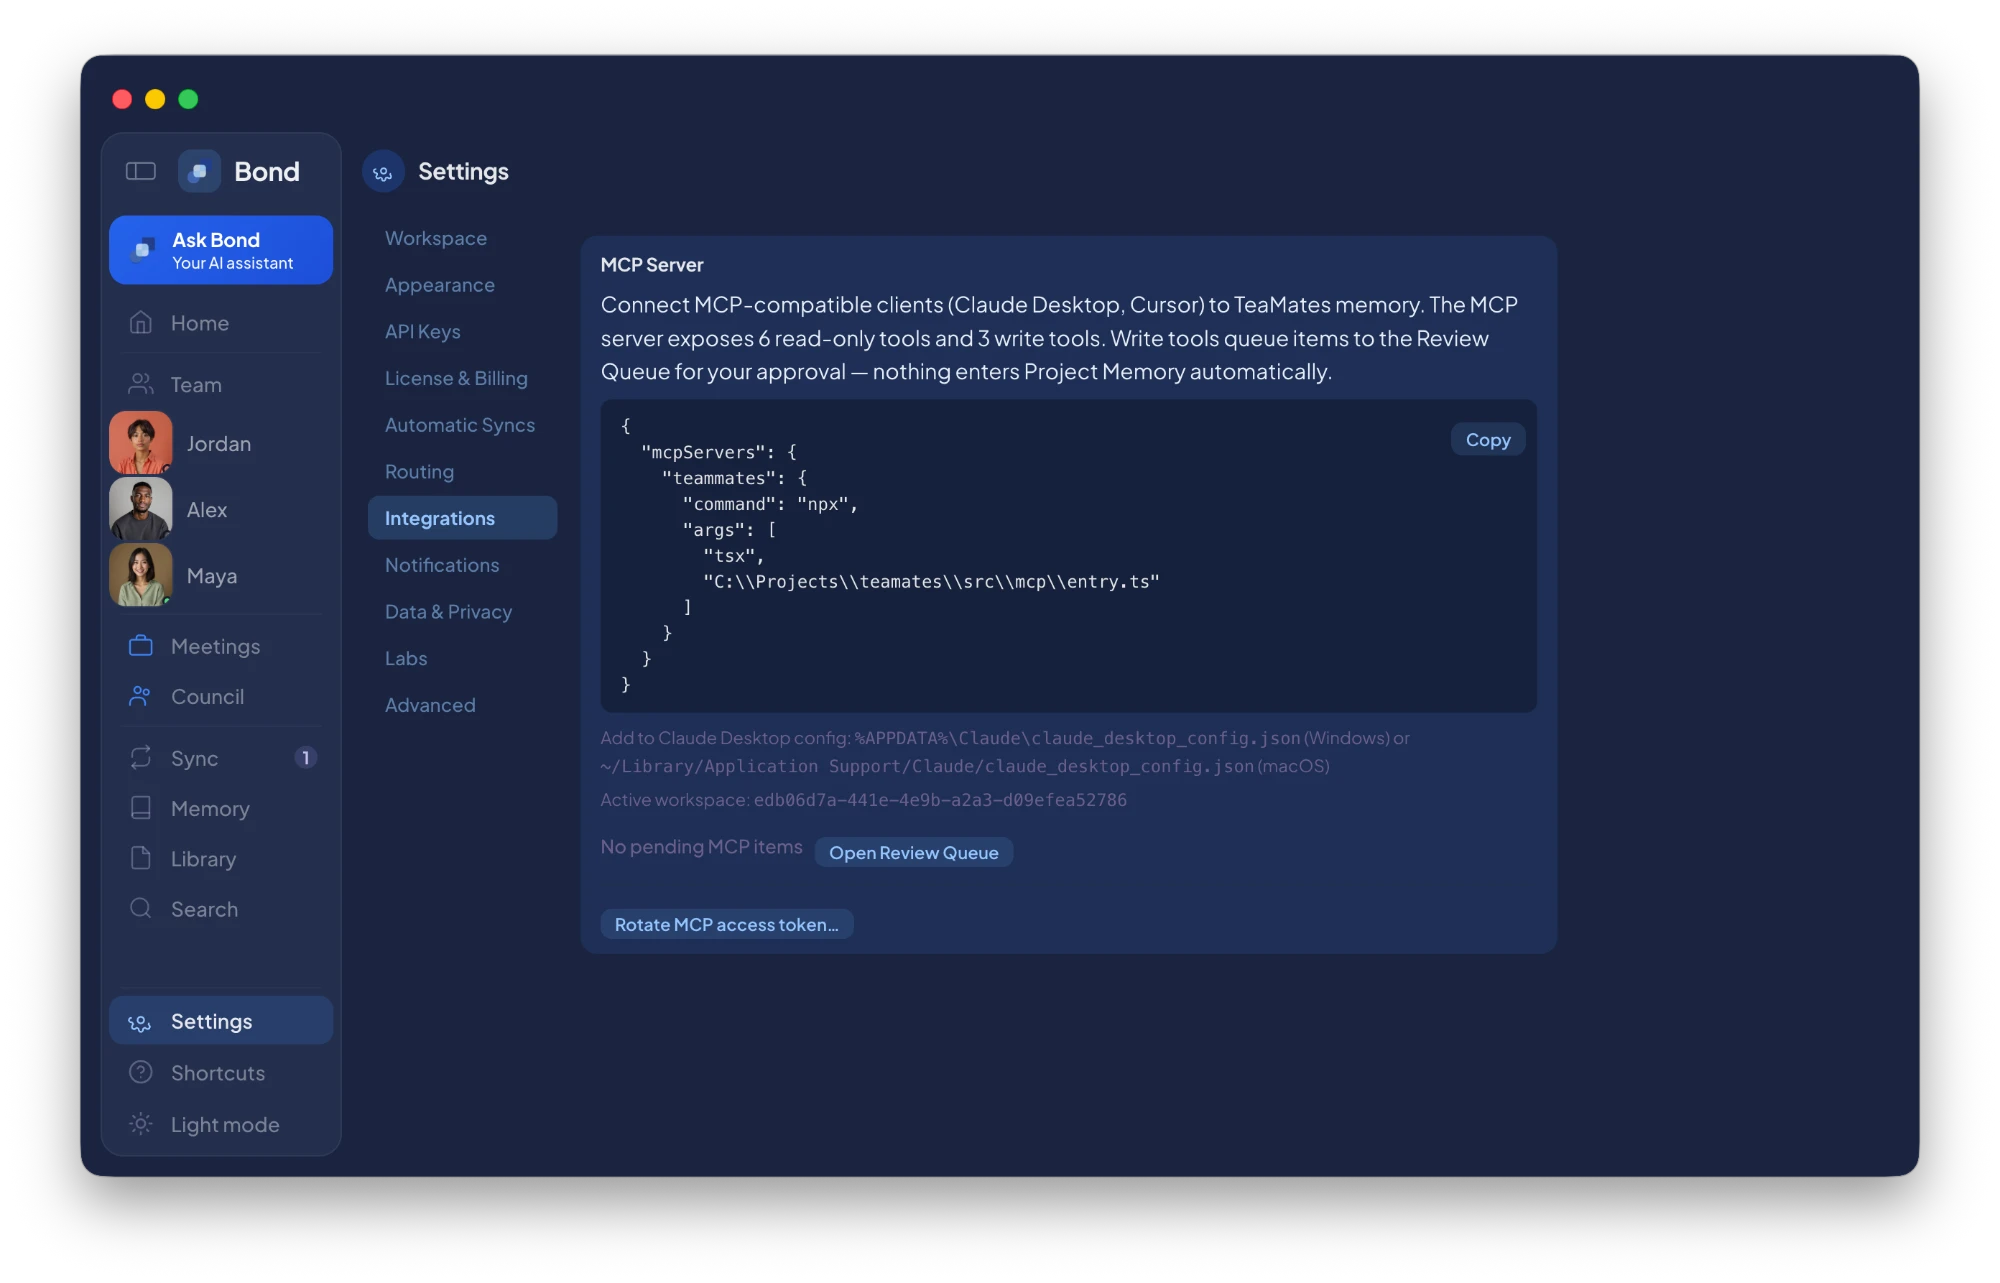2000x1283 pixels.
Task: Open Council in the sidebar
Action: pyautogui.click(x=221, y=696)
